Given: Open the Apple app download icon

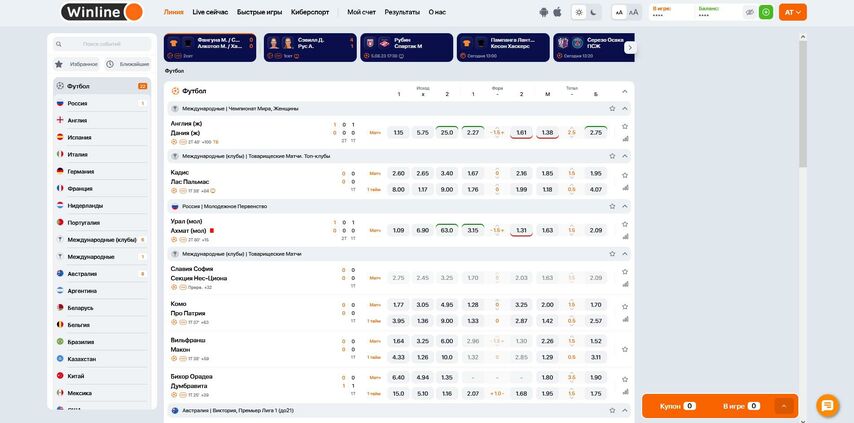Looking at the screenshot, I should point(557,12).
